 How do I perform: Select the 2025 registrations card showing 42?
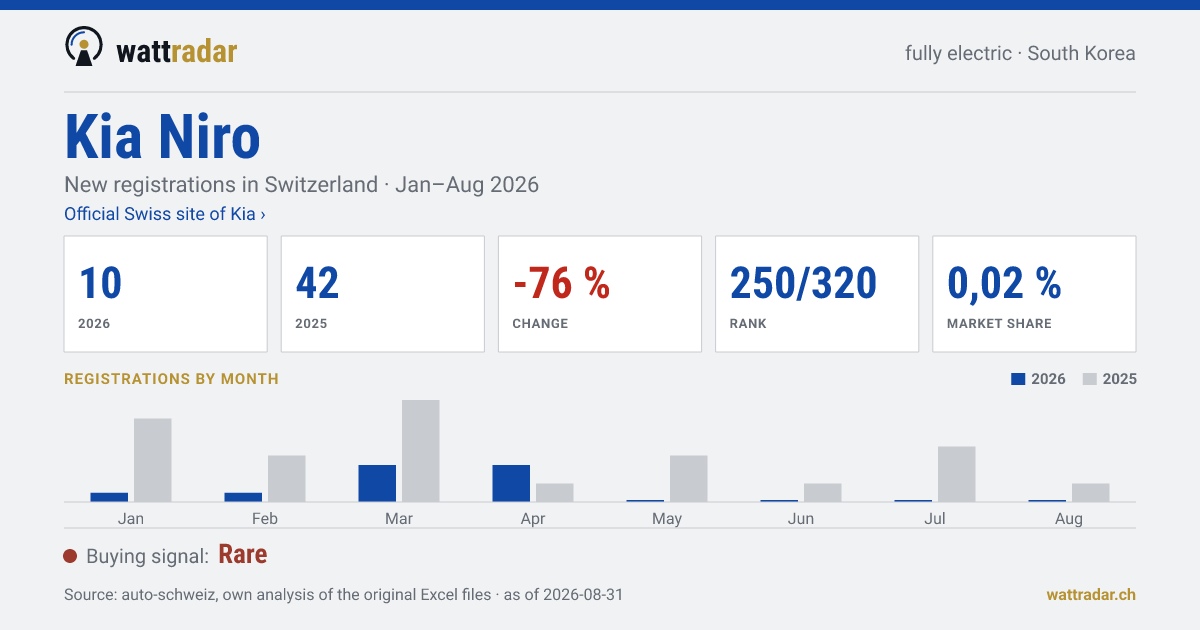[383, 294]
